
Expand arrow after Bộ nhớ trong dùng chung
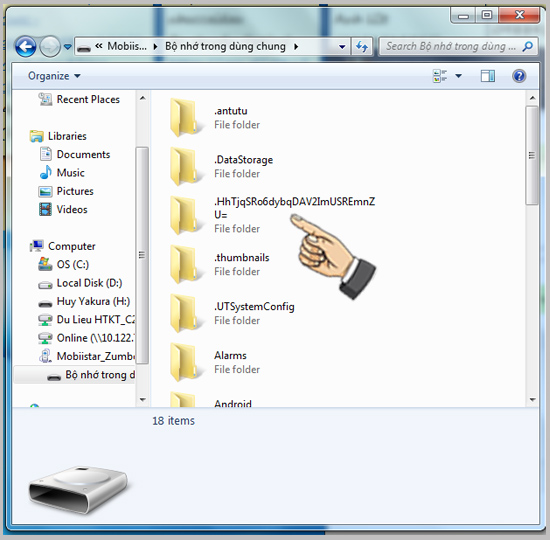point(296,47)
